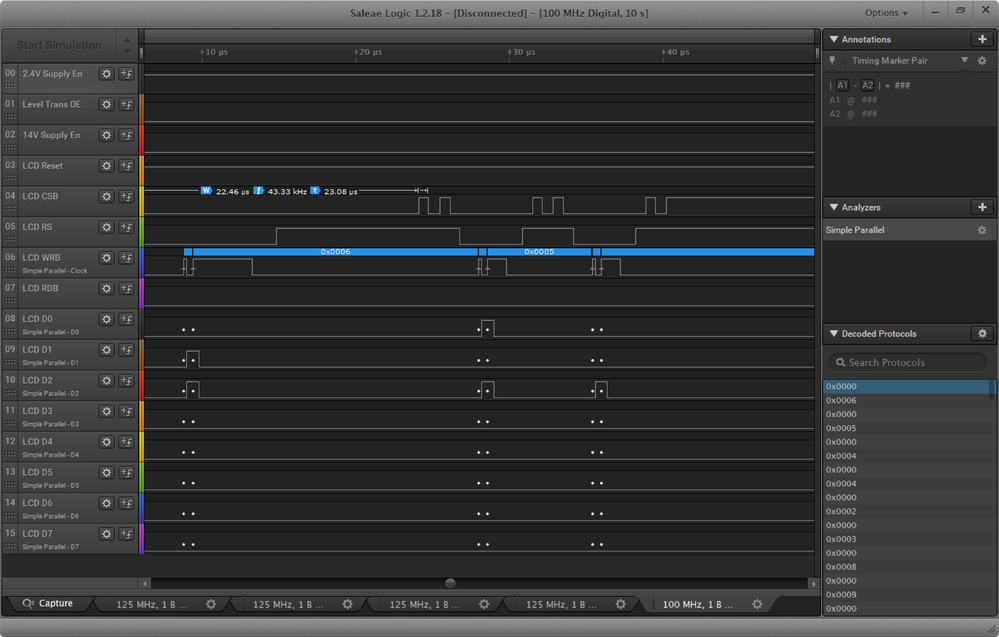Open Timing Marker Pair dropdown arrow
This screenshot has width=999, height=637.
[x=965, y=60]
